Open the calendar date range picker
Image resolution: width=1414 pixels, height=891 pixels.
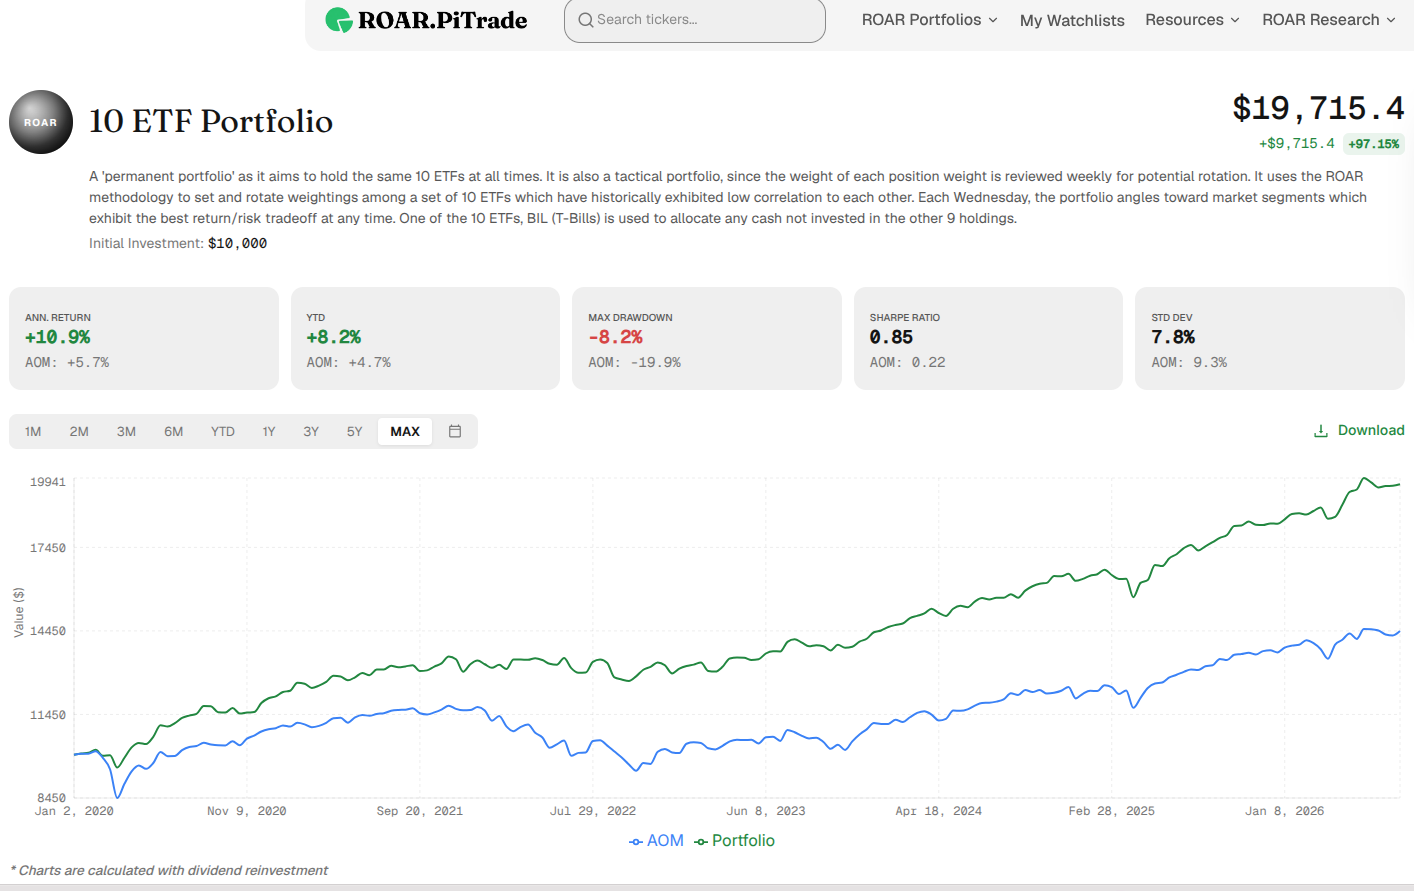(455, 431)
